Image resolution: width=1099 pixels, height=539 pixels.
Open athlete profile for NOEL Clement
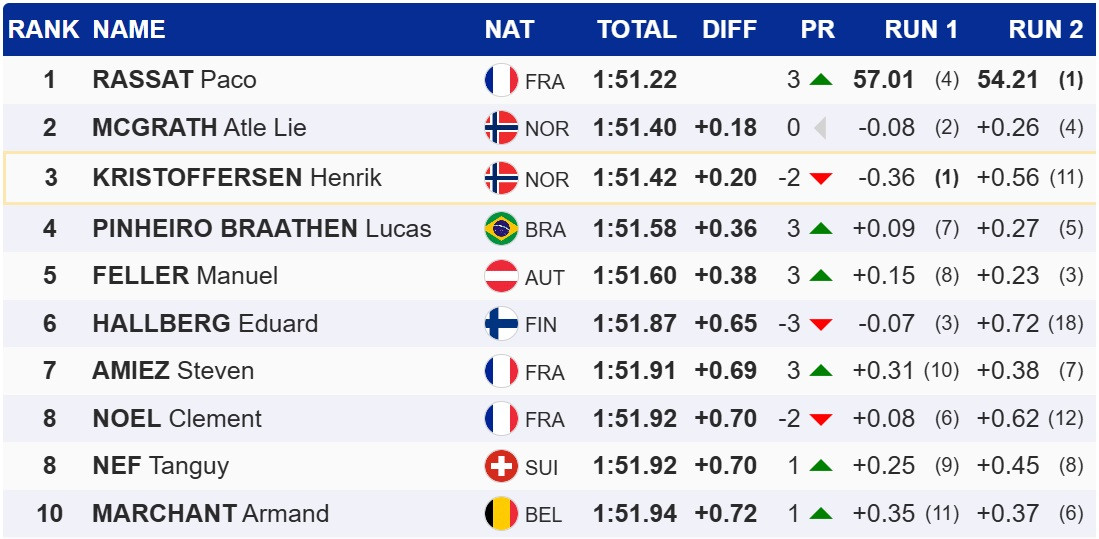tap(177, 418)
